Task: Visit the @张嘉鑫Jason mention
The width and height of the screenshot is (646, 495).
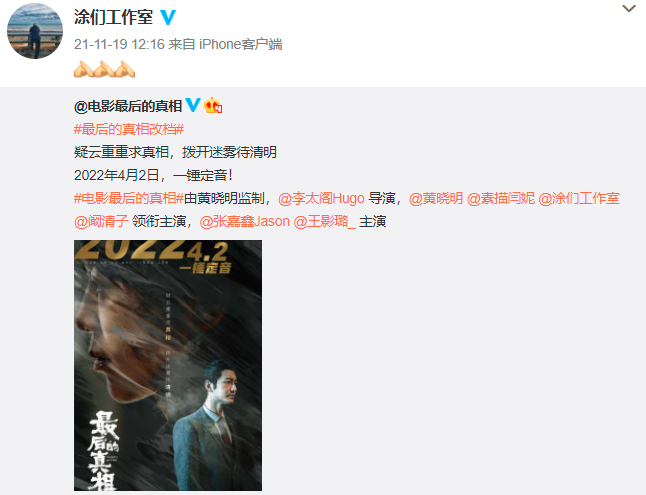Action: click(x=245, y=222)
